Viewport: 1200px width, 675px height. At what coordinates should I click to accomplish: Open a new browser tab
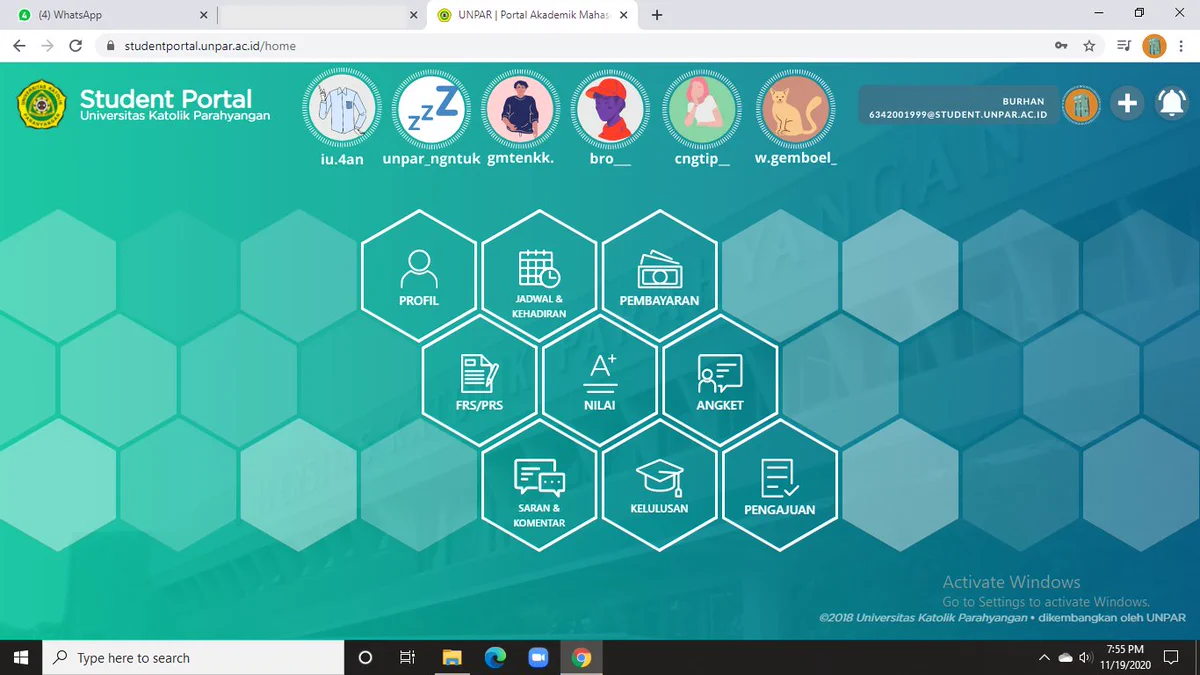657,15
